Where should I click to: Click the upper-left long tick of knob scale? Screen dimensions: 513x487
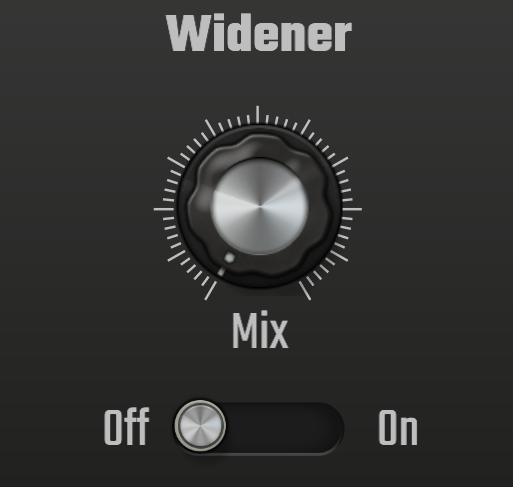210,128
